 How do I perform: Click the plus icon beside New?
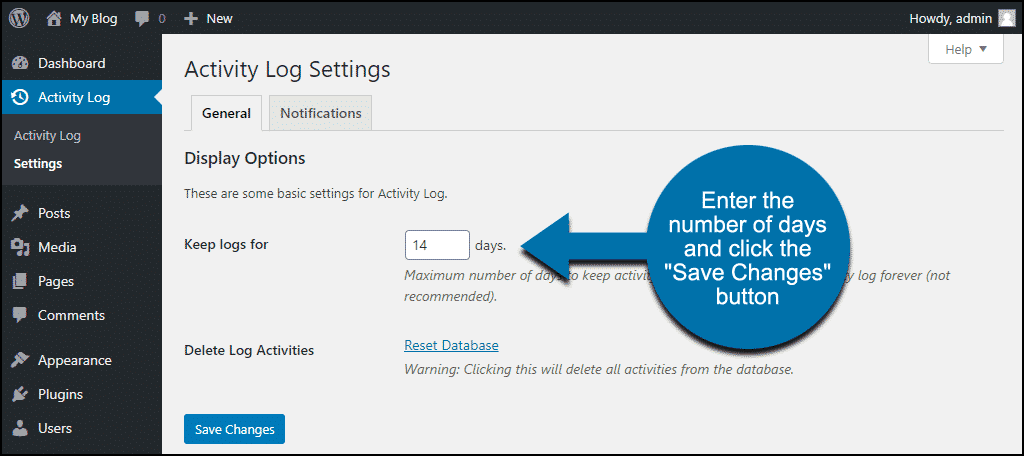pos(191,19)
